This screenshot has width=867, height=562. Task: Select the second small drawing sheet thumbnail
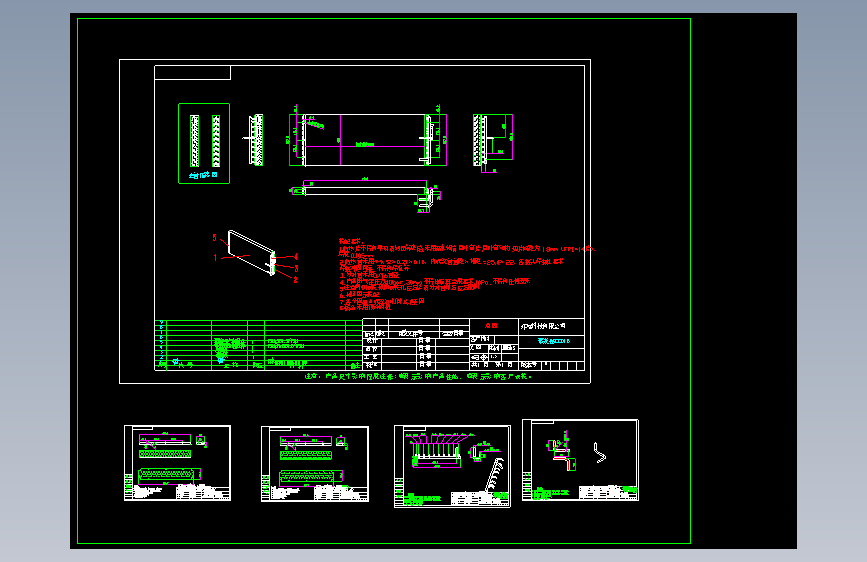pyautogui.click(x=315, y=464)
